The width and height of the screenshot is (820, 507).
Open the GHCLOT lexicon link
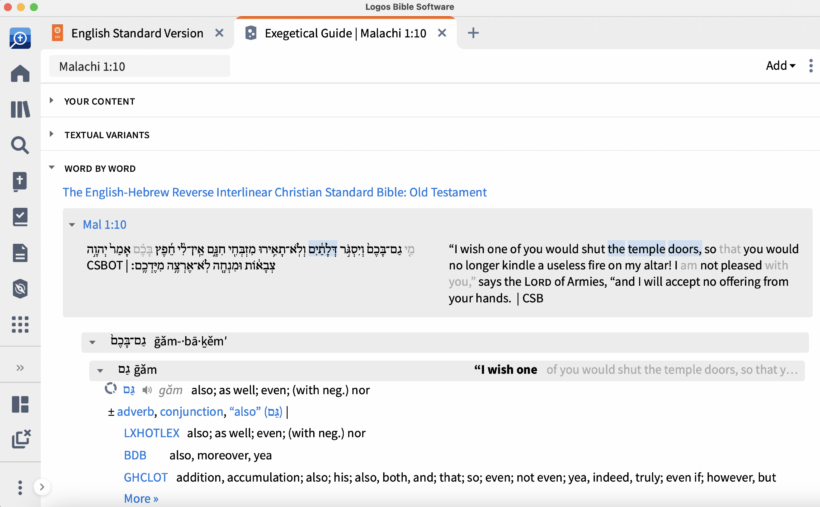[x=145, y=477]
